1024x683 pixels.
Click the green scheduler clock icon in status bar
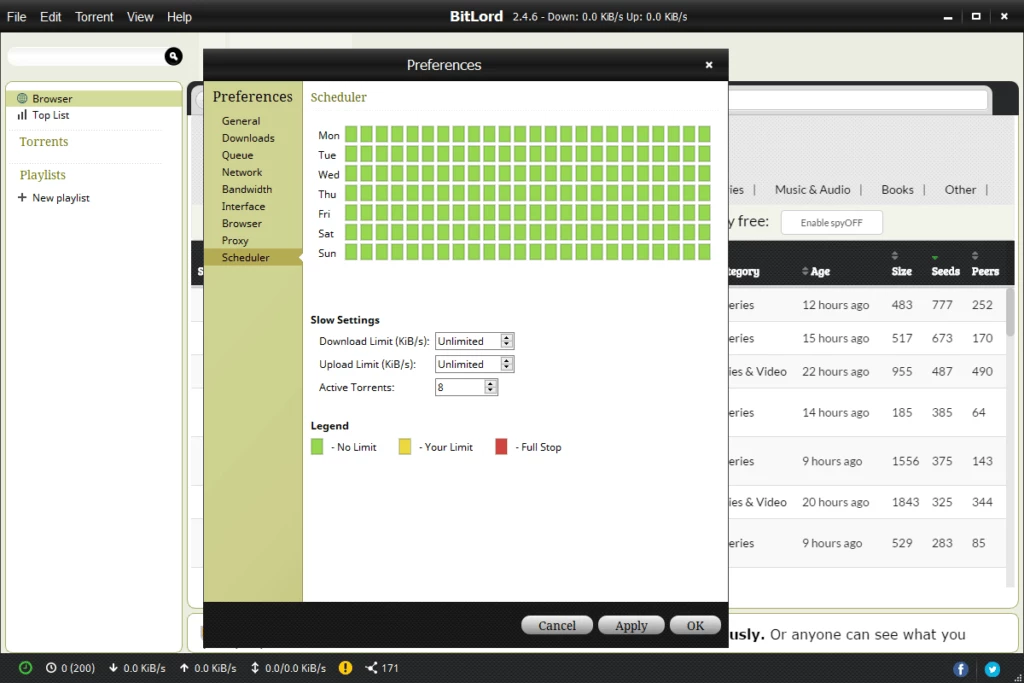click(x=25, y=668)
